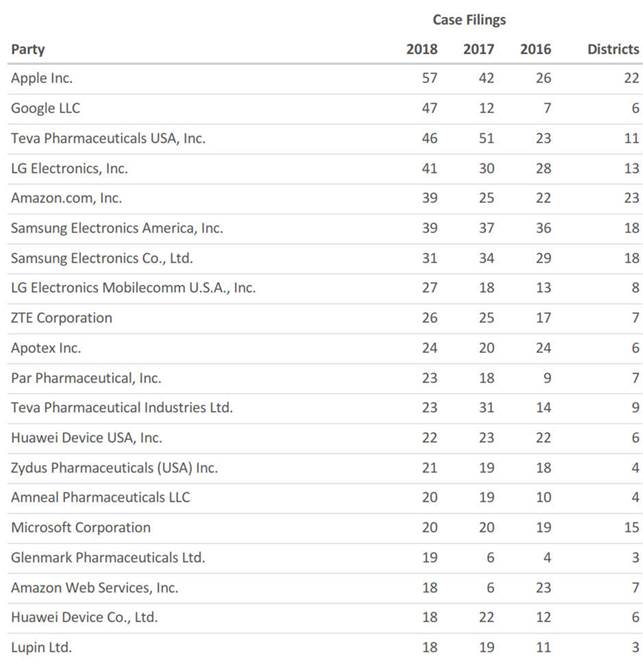Select the Apple Inc. row label
This screenshot has height=668, width=643.
pos(42,78)
